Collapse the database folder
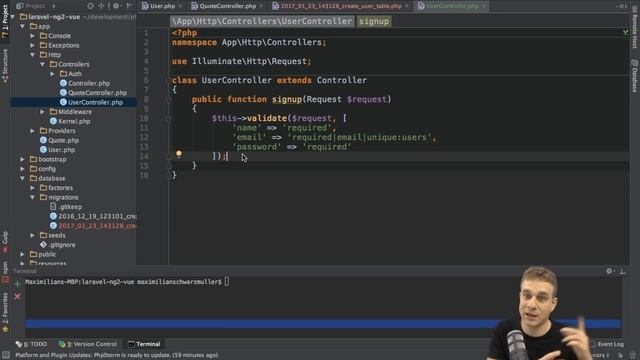This screenshot has height=360, width=640. pyautogui.click(x=23, y=178)
